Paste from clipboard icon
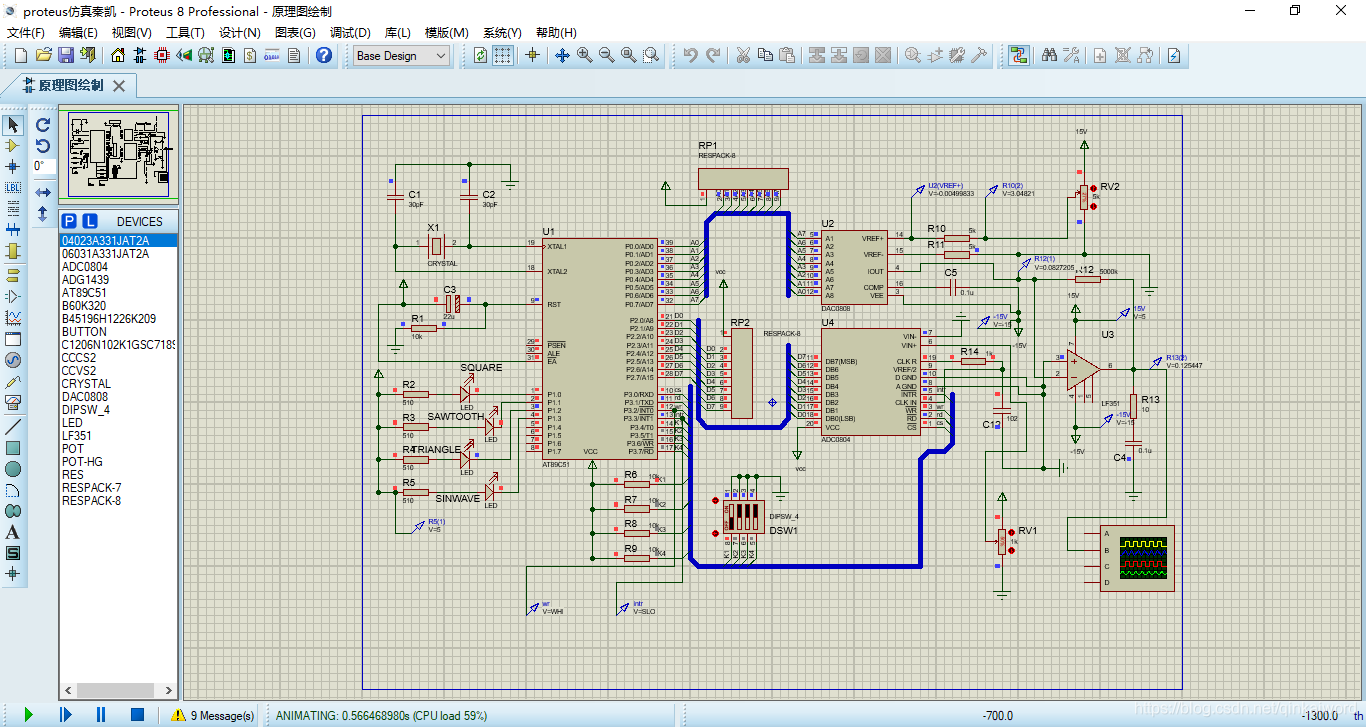The image size is (1366, 727). pos(787,56)
